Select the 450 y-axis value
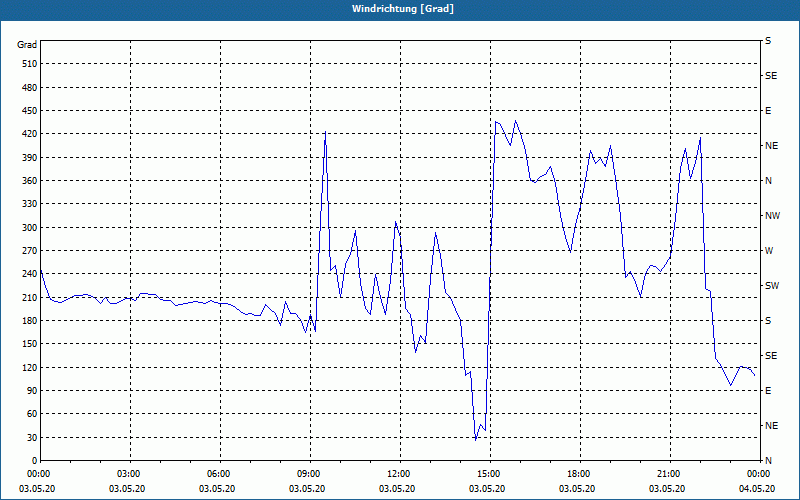 tap(29, 111)
